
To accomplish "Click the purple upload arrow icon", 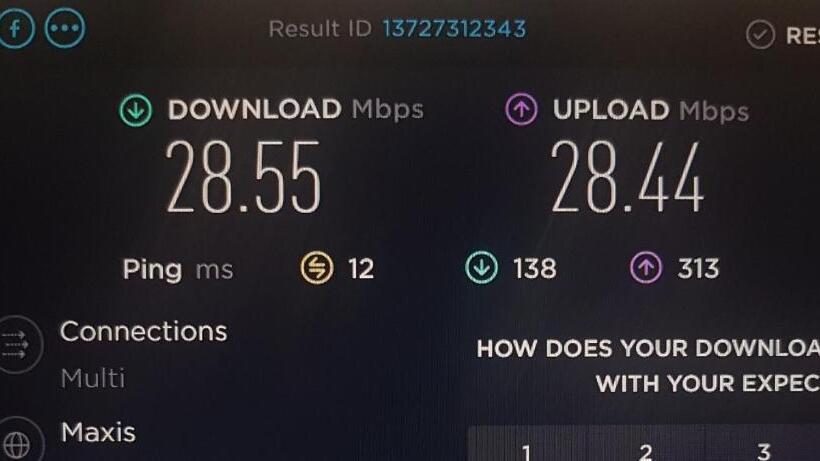I will tap(521, 109).
